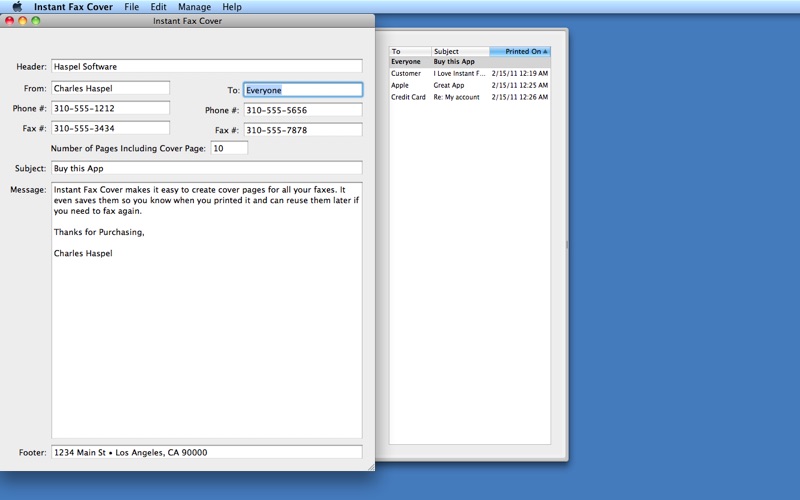Click the To column header in list
800x500 pixels.
tap(410, 51)
